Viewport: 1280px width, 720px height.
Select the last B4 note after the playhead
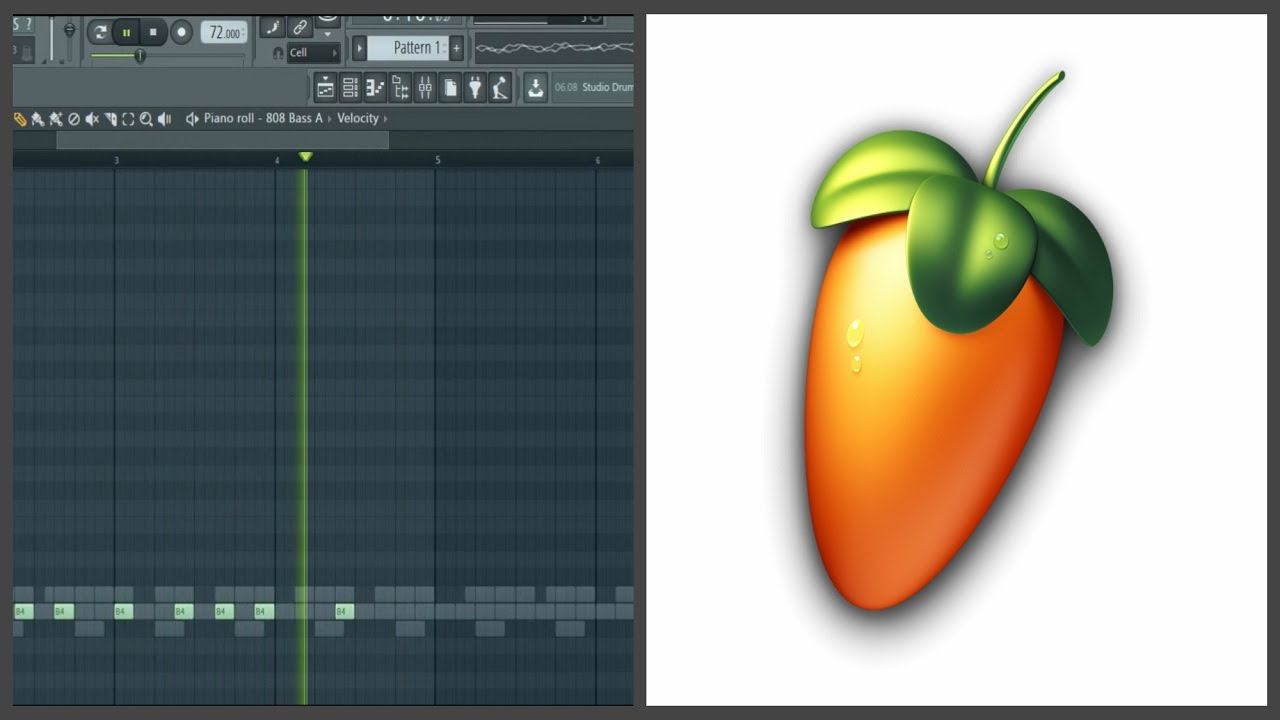(344, 611)
